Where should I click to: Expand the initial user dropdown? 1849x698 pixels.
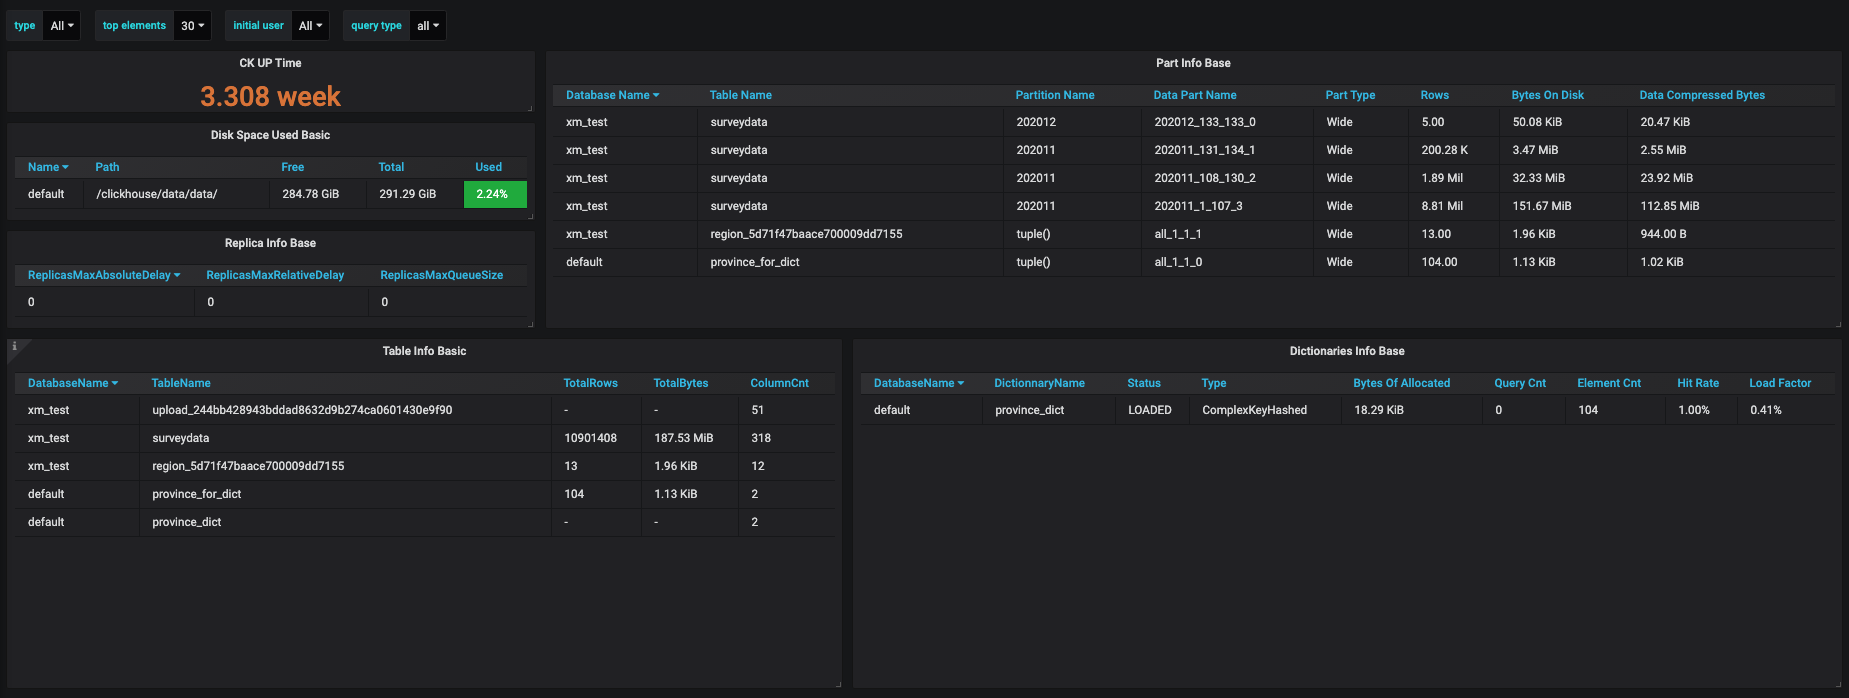[x=311, y=26]
